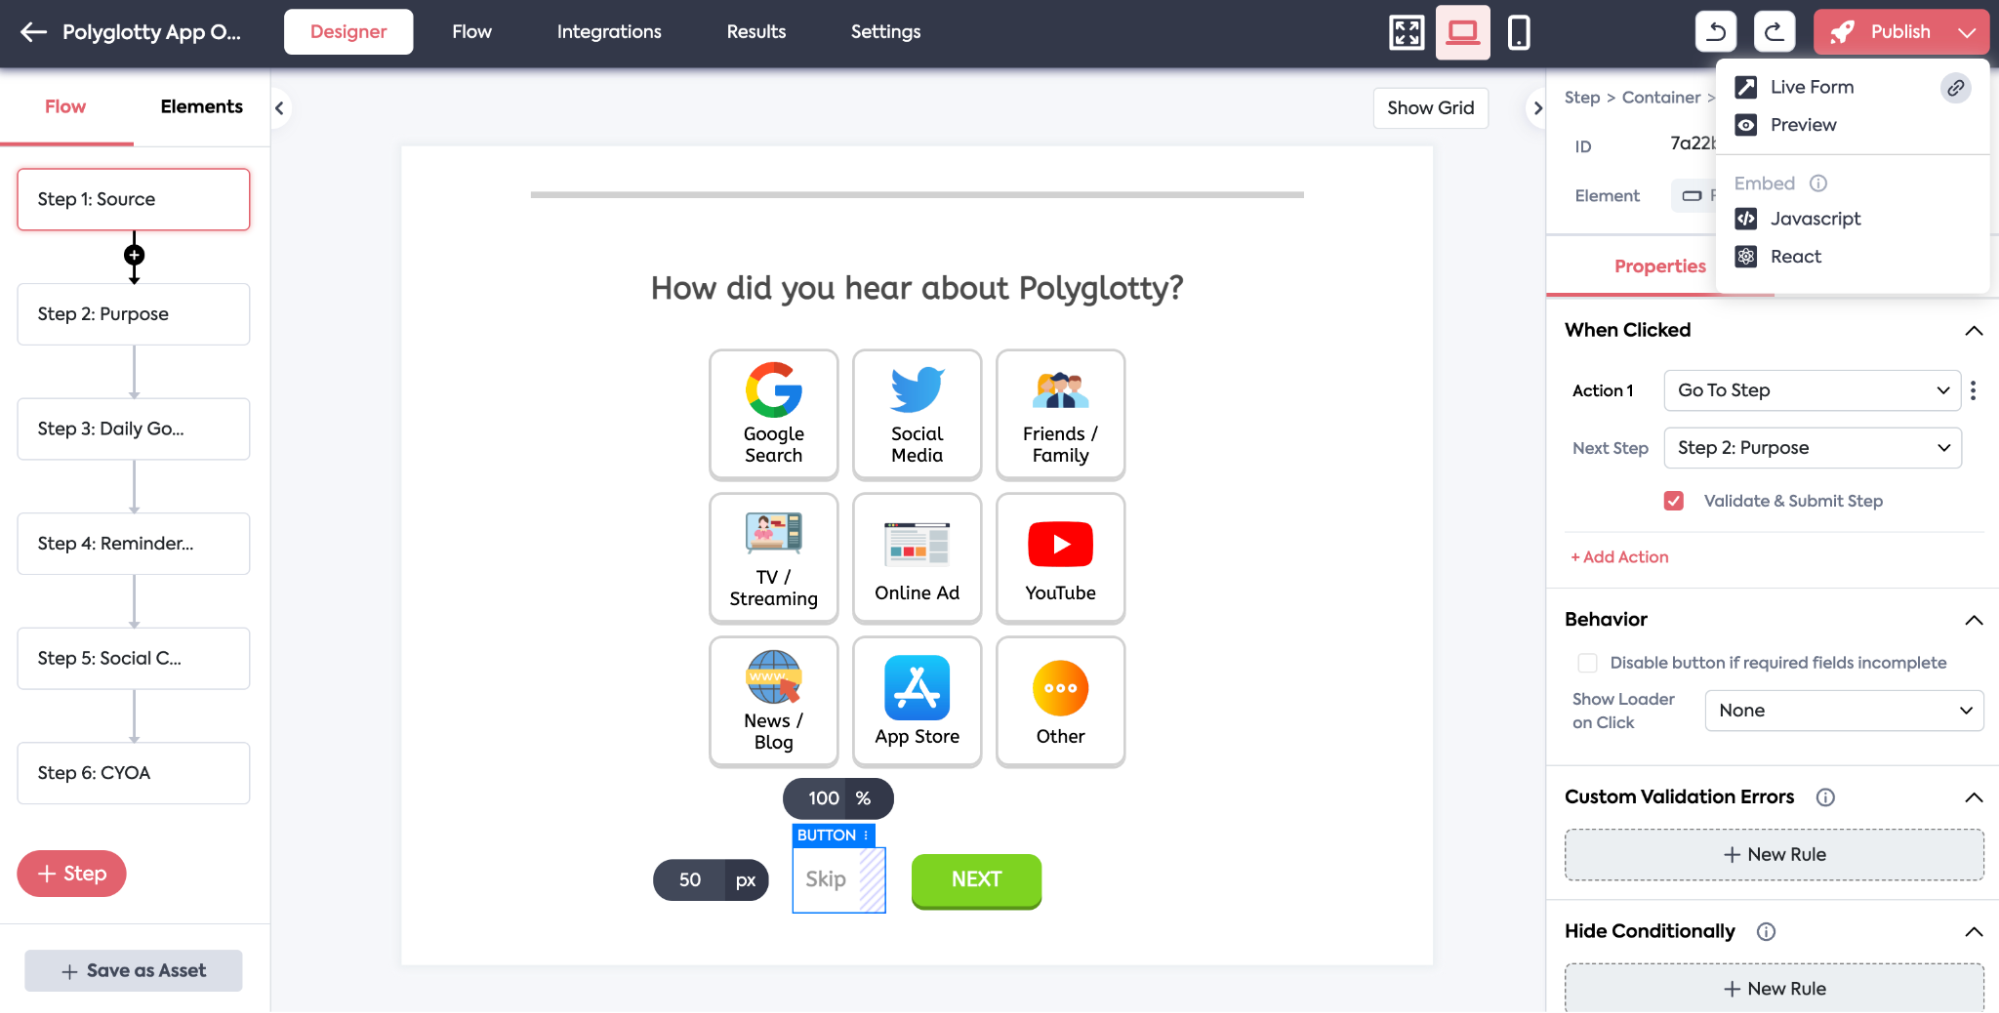This screenshot has width=1999, height=1013.
Task: Open the Integrations tab
Action: (x=608, y=31)
